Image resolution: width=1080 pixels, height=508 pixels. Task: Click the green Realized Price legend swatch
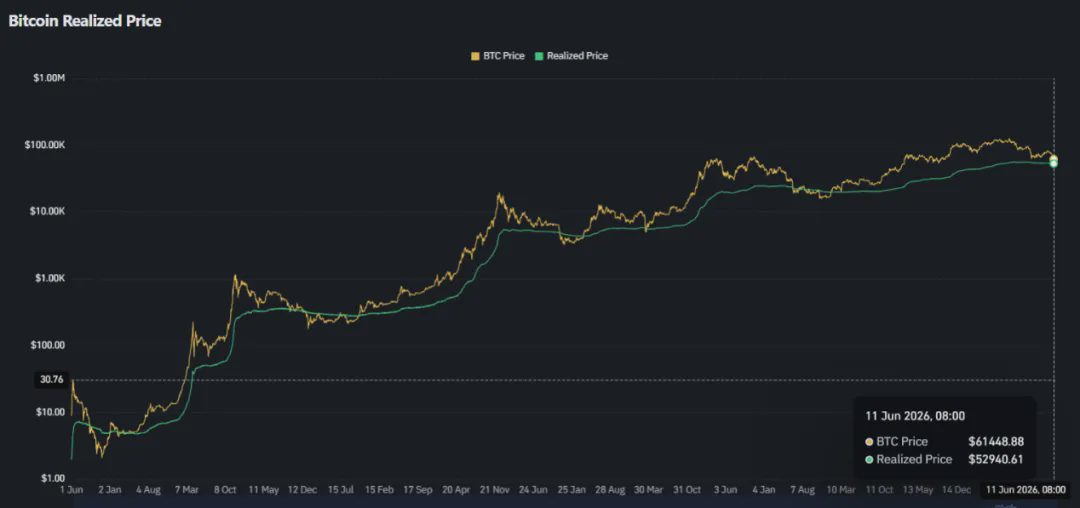[540, 56]
